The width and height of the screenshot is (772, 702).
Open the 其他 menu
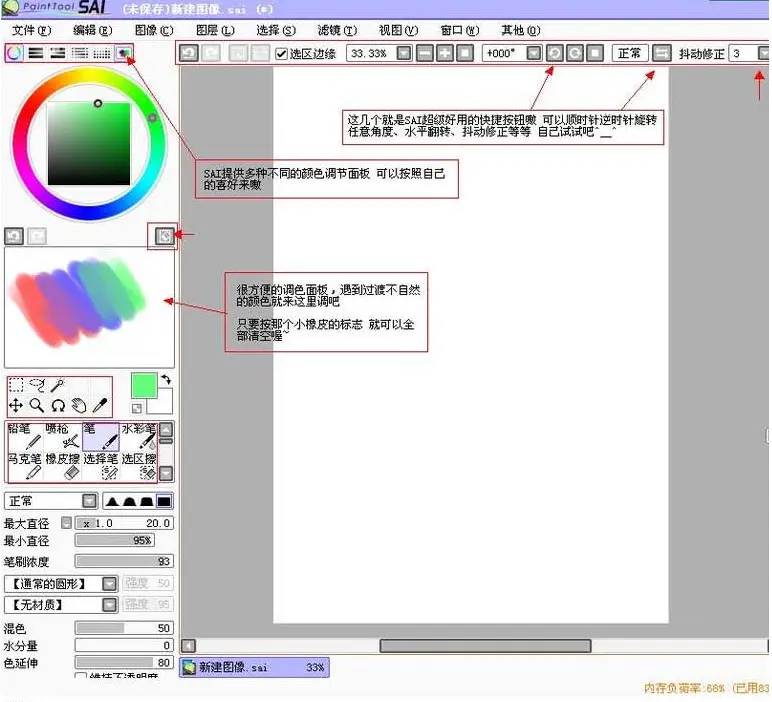[x=520, y=31]
